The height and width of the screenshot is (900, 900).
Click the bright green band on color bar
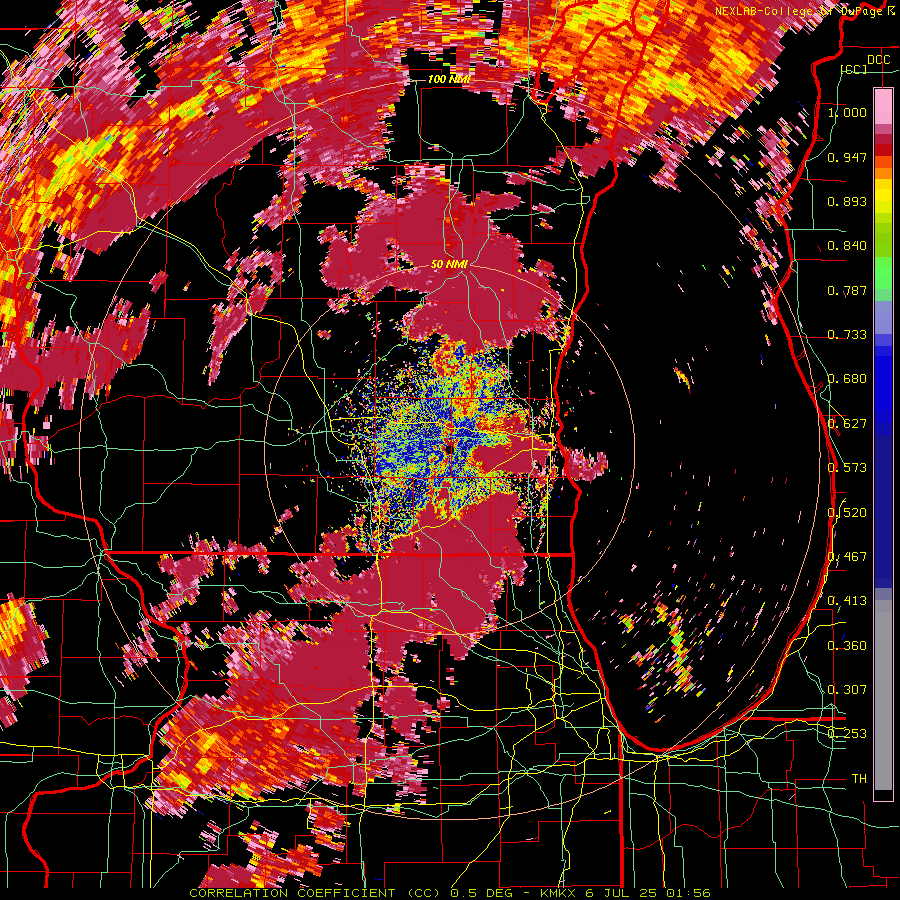pyautogui.click(x=883, y=273)
